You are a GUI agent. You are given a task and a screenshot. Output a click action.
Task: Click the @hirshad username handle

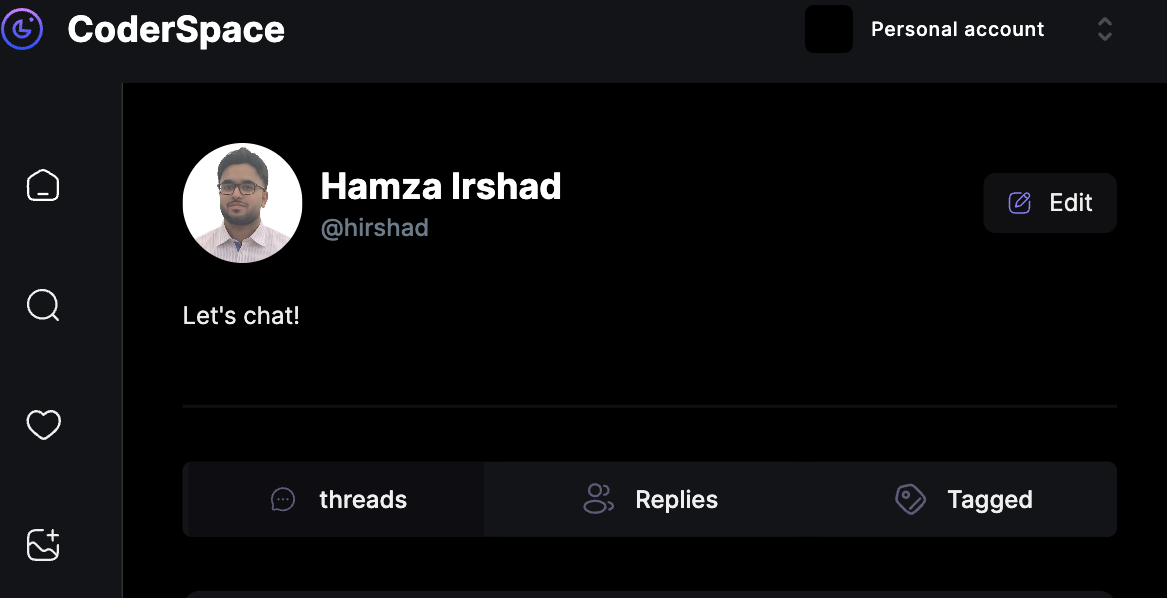374,228
